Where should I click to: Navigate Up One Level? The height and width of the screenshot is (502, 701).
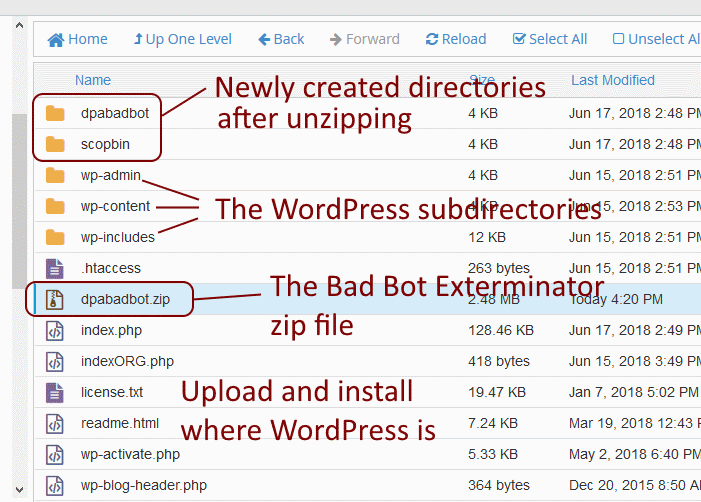pyautogui.click(x=183, y=39)
